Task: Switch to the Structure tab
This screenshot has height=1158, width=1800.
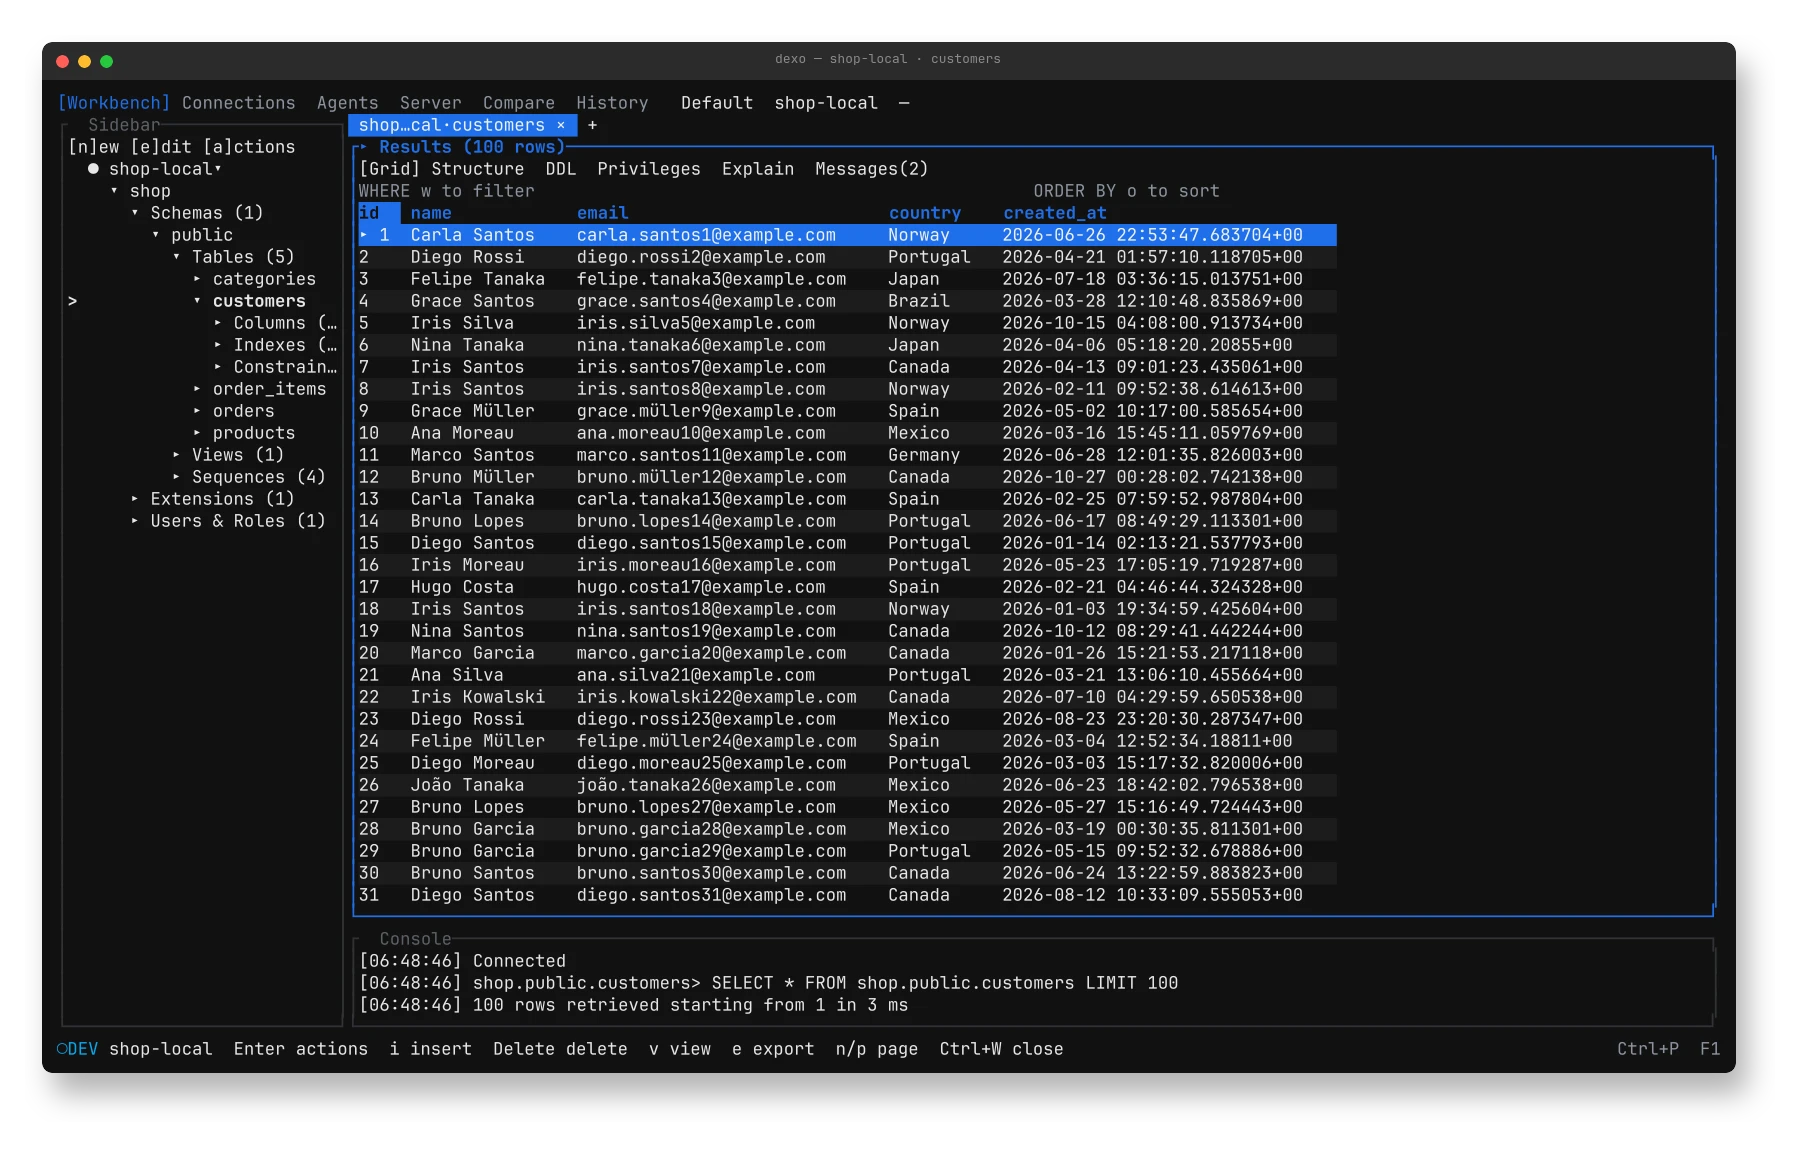Action: point(477,169)
